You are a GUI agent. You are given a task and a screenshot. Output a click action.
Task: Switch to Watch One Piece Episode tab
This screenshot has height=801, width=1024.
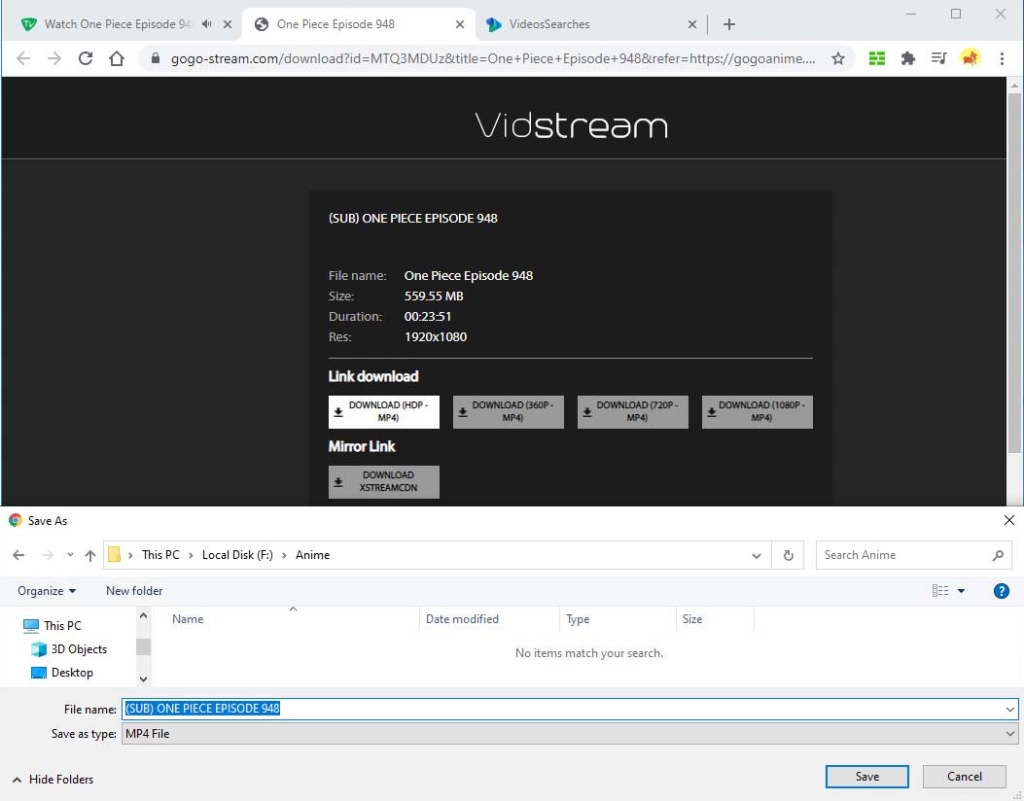point(118,24)
